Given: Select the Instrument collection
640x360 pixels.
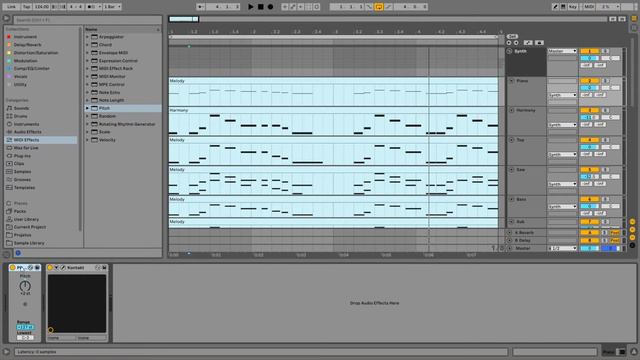Looking at the screenshot, I should point(25,37).
